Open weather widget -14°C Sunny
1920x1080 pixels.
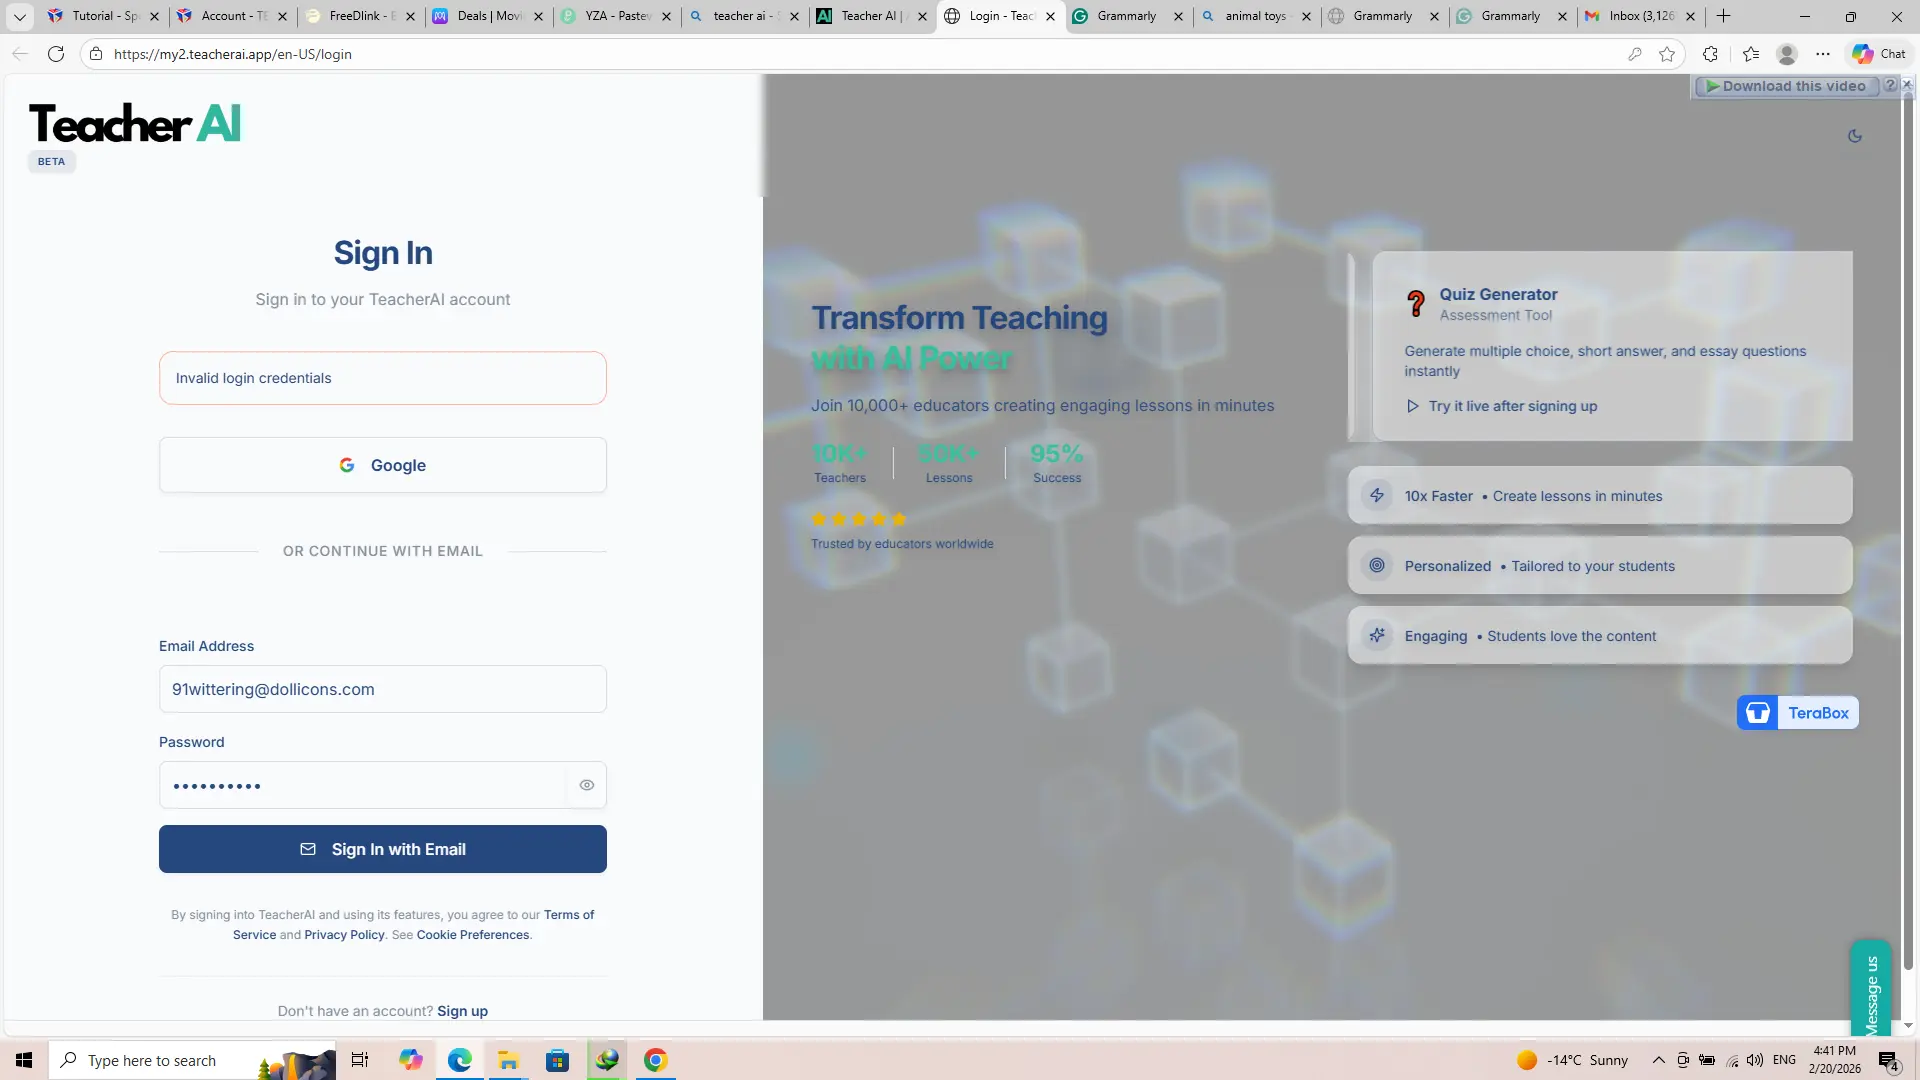(1572, 1060)
